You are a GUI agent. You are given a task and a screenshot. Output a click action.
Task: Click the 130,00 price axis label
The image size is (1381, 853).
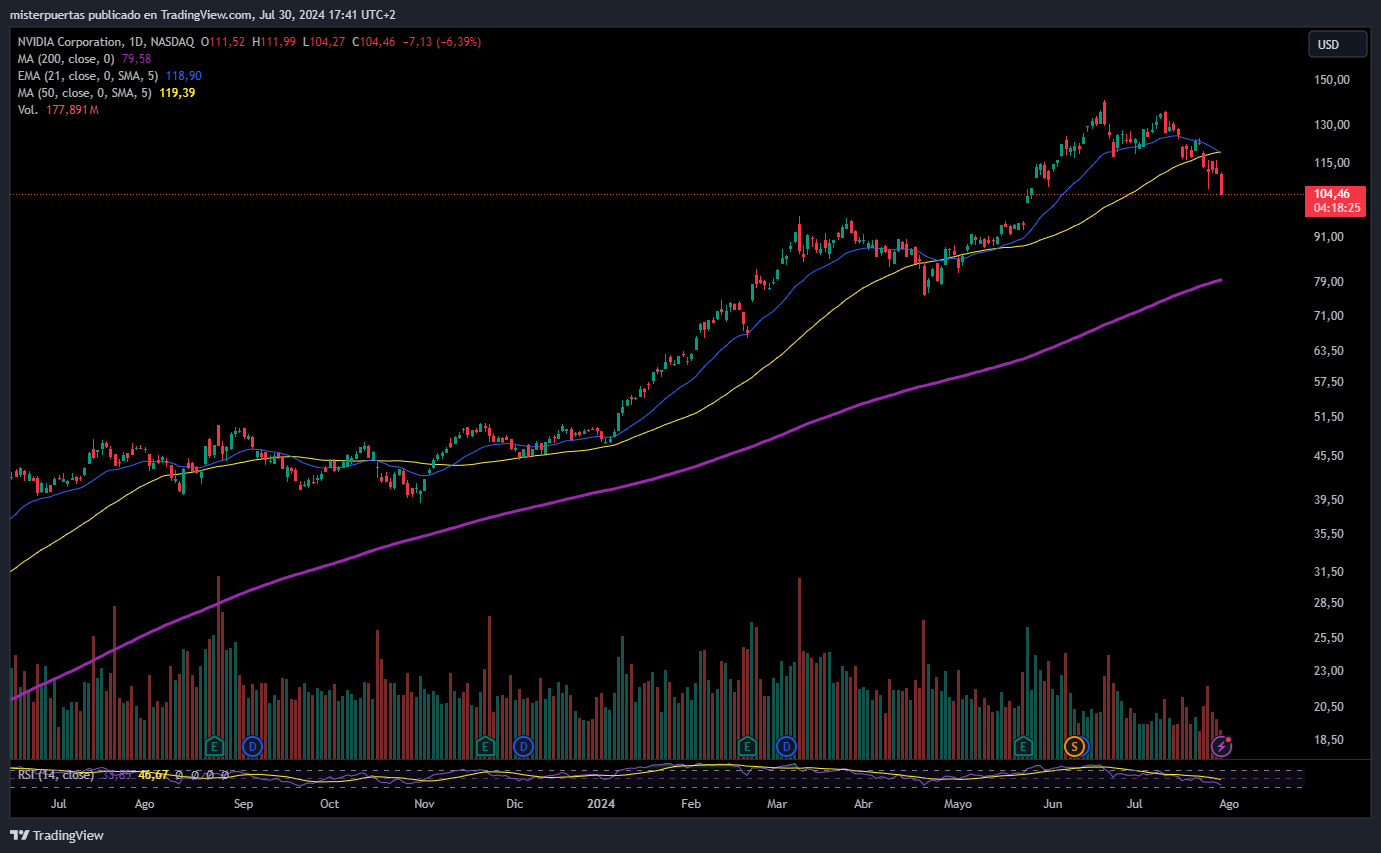[1330, 125]
